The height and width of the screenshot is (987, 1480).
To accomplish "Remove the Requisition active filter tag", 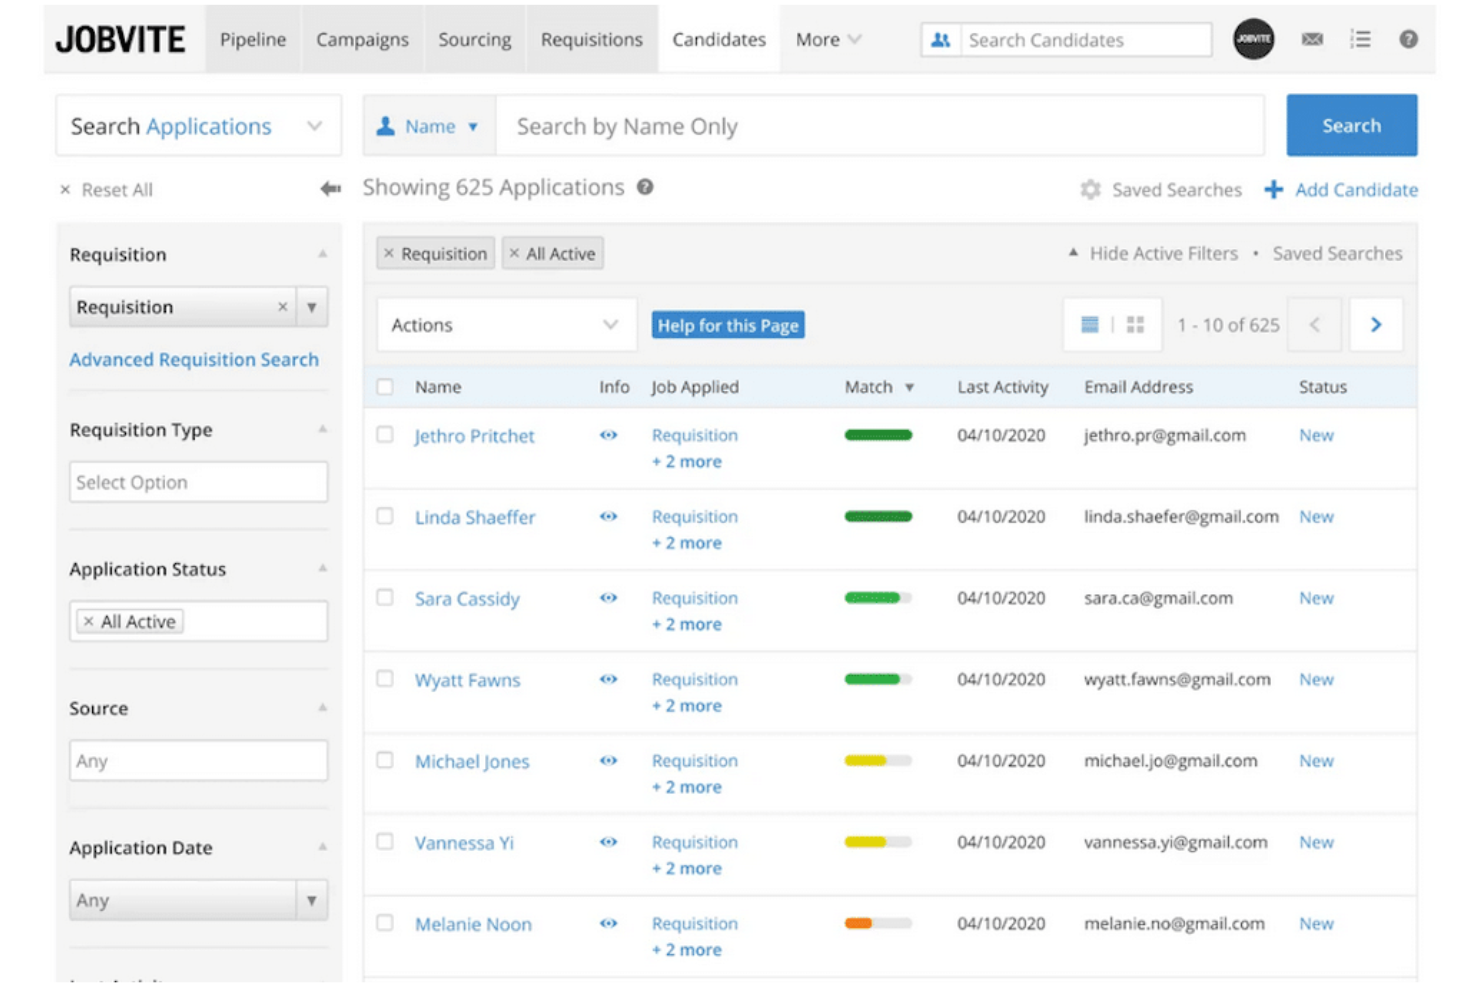I will point(389,253).
